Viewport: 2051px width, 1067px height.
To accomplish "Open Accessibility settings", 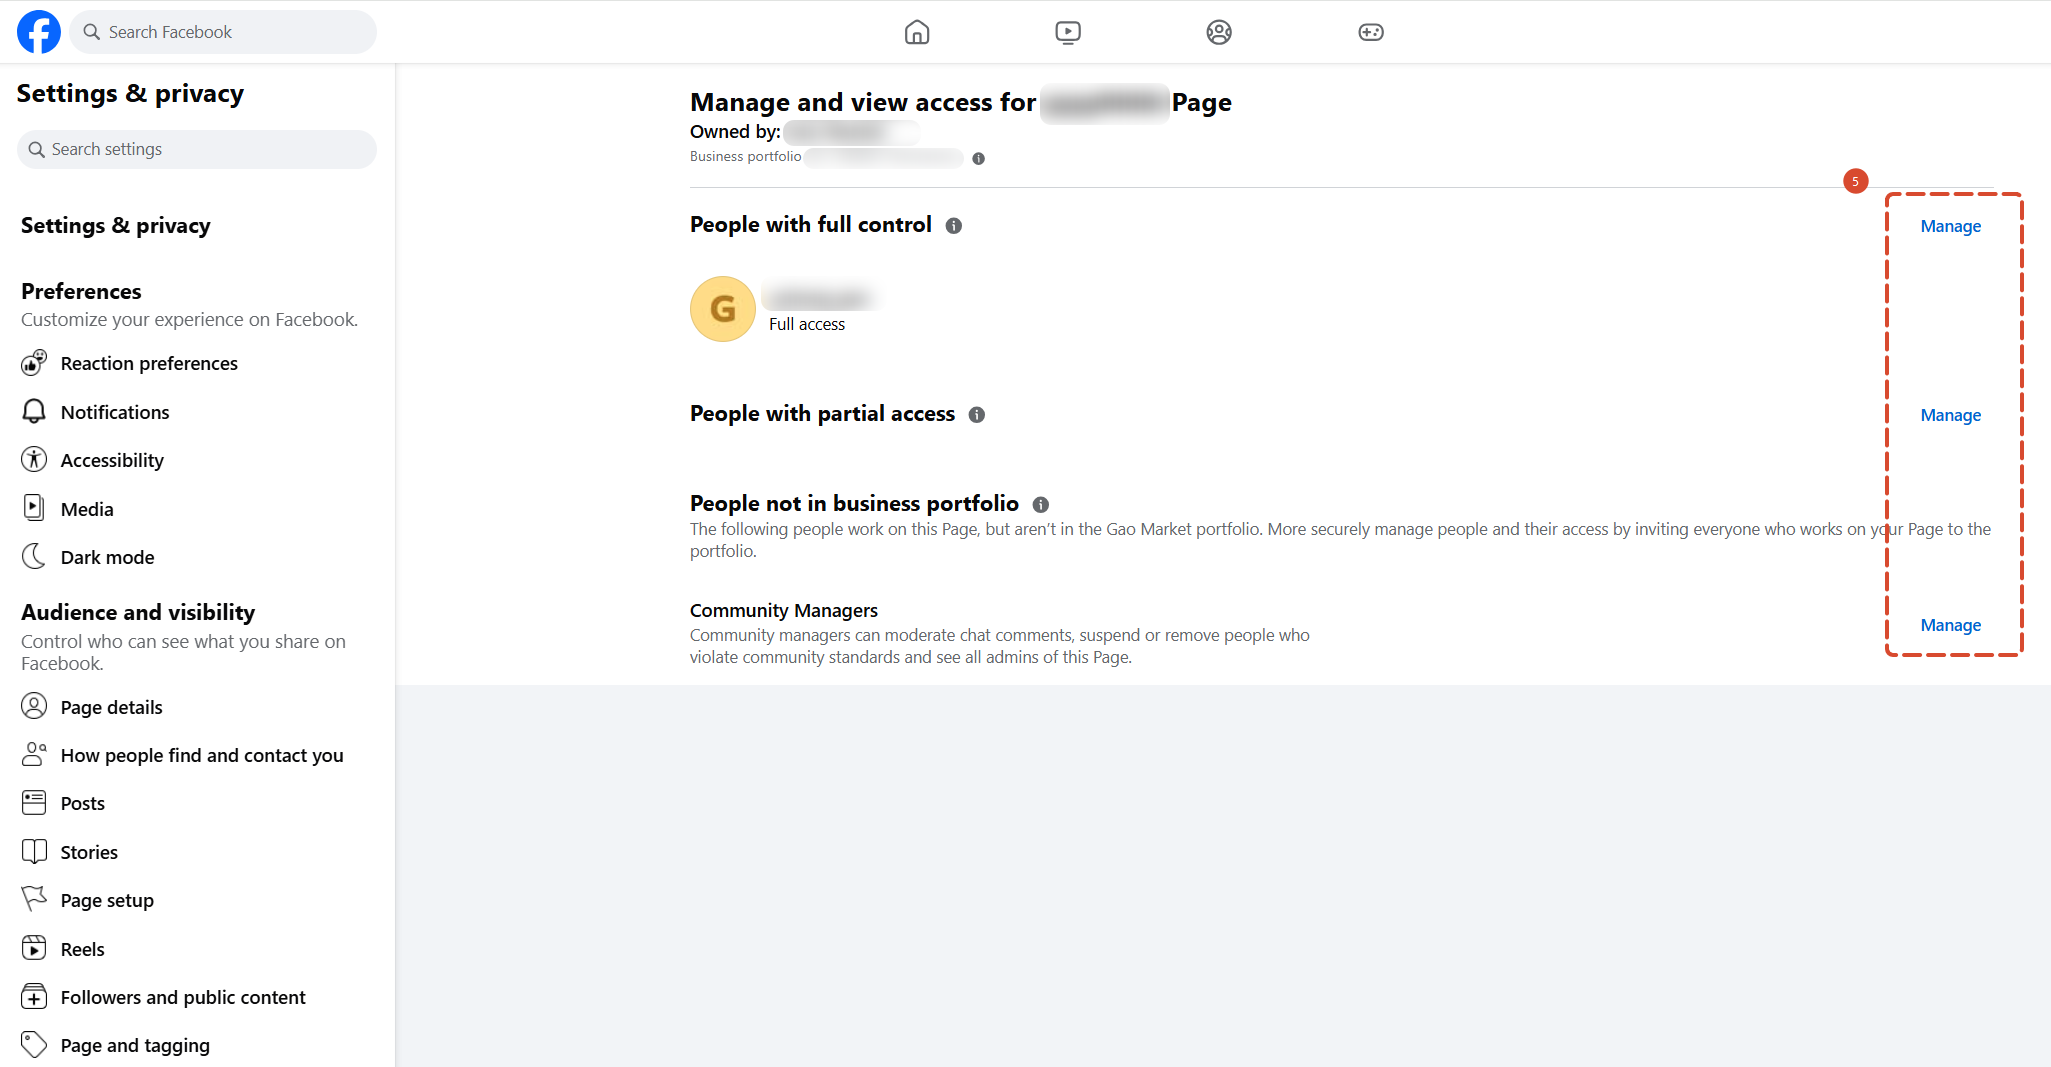I will 112,461.
